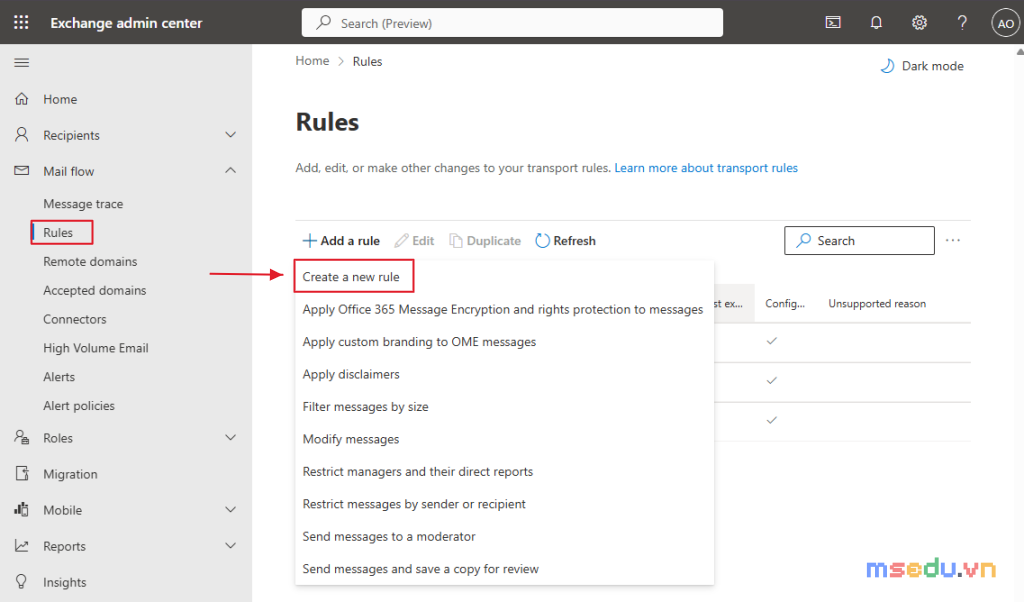Open the AO account avatar
The image size is (1024, 602).
click(1006, 24)
